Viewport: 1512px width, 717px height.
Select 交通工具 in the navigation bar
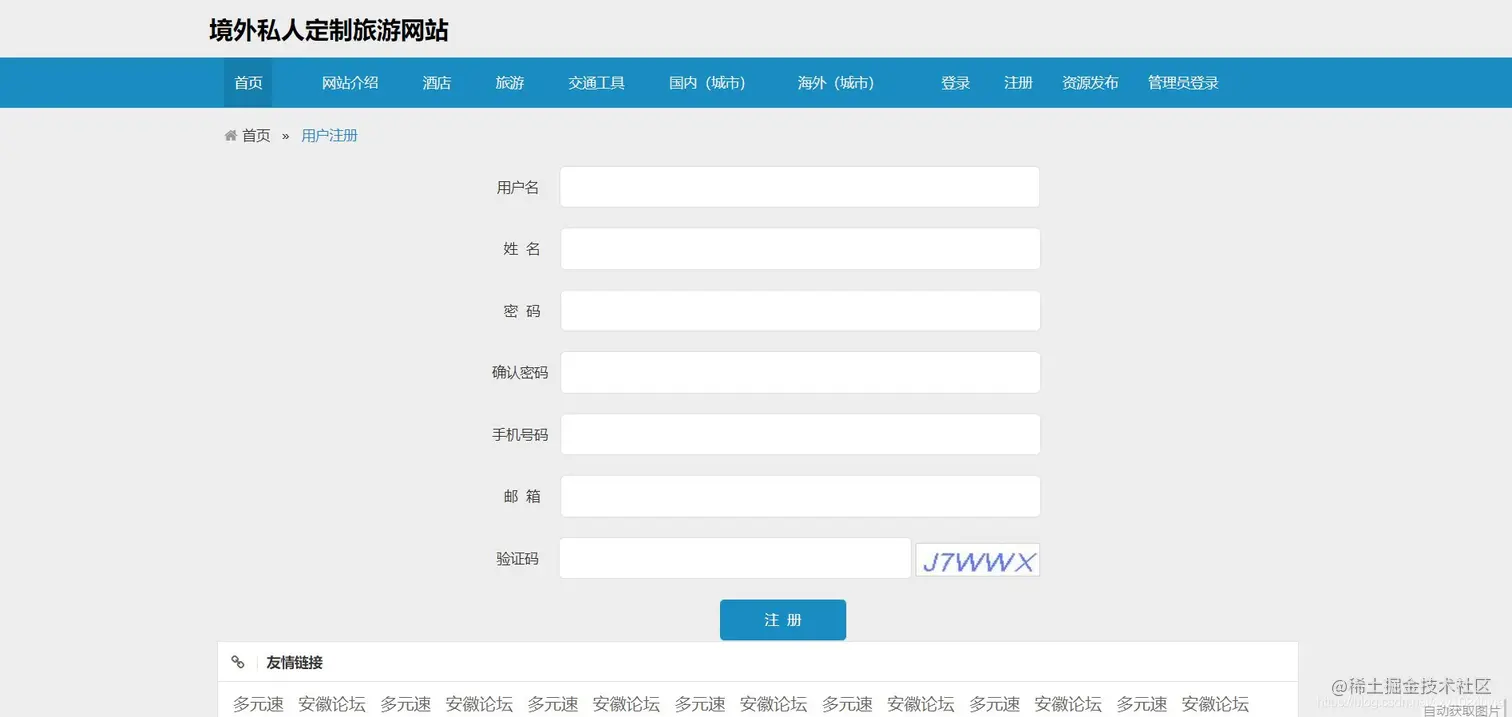tap(596, 83)
